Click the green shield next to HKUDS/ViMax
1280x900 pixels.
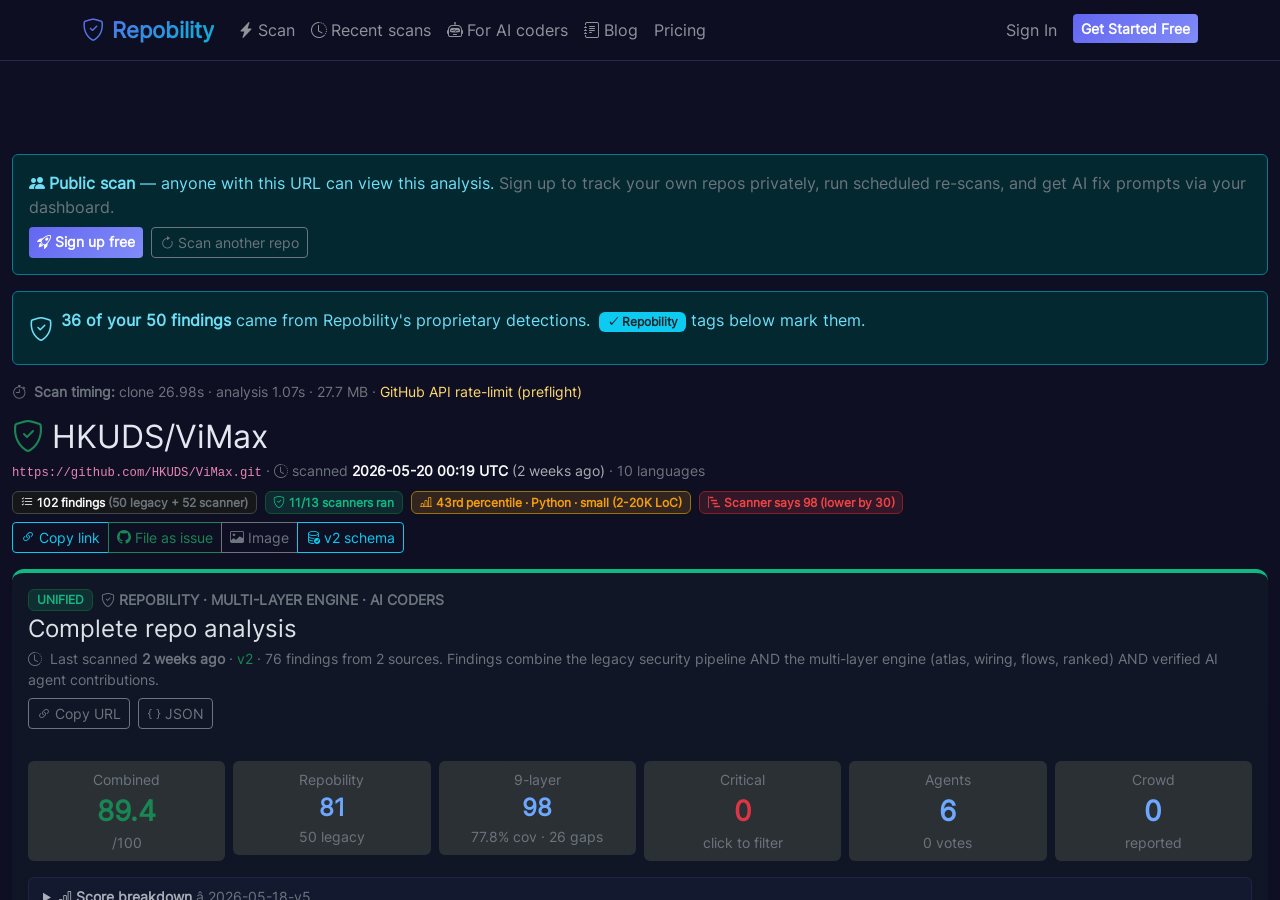[x=28, y=436]
